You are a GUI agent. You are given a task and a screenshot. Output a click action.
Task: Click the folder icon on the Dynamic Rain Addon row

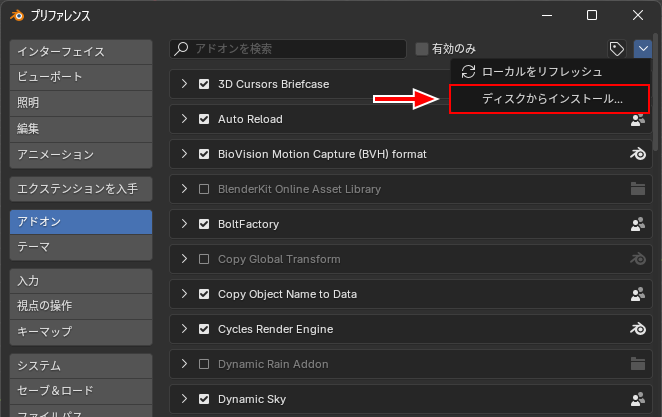click(637, 364)
